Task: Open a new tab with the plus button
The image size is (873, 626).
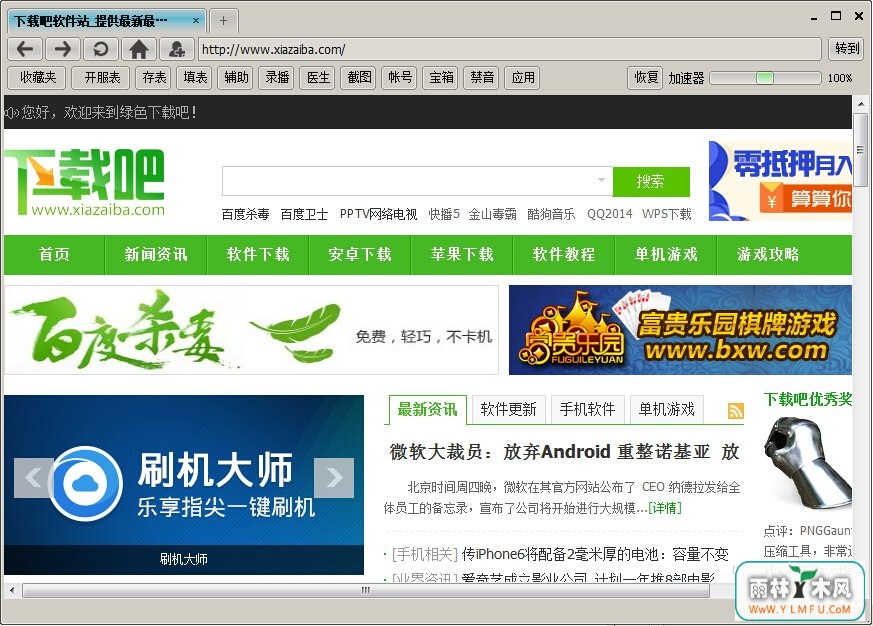Action: pyautogui.click(x=223, y=21)
